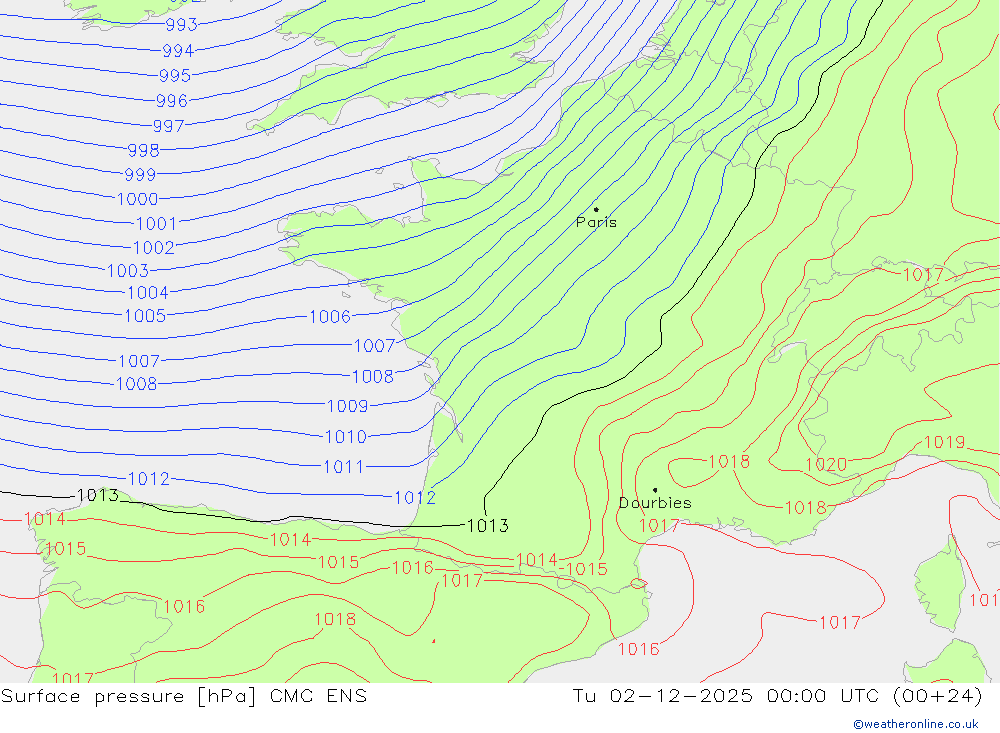Pick the 999 isobar label
Image resolution: width=1000 pixels, height=733 pixels.
click(140, 175)
